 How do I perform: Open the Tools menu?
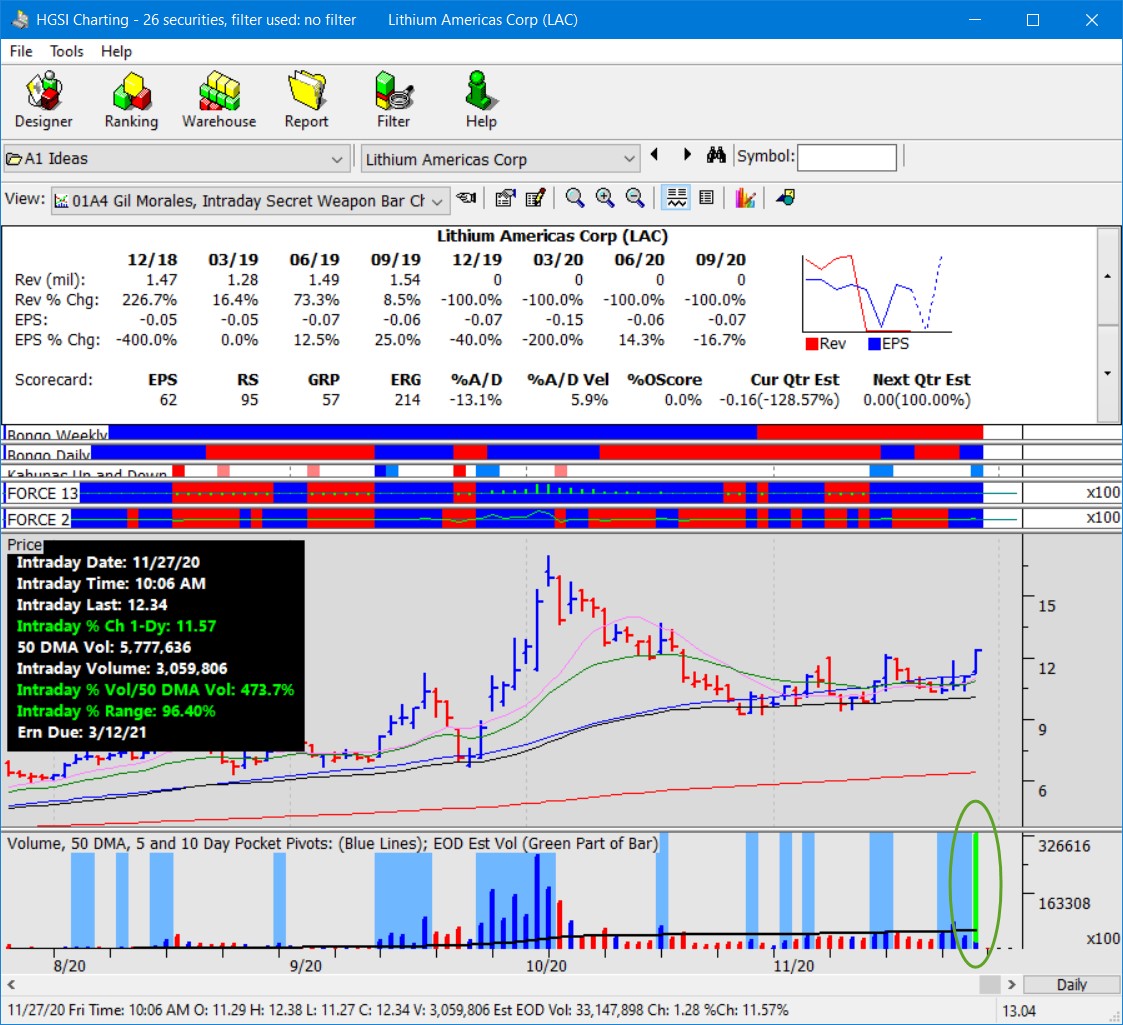point(66,51)
